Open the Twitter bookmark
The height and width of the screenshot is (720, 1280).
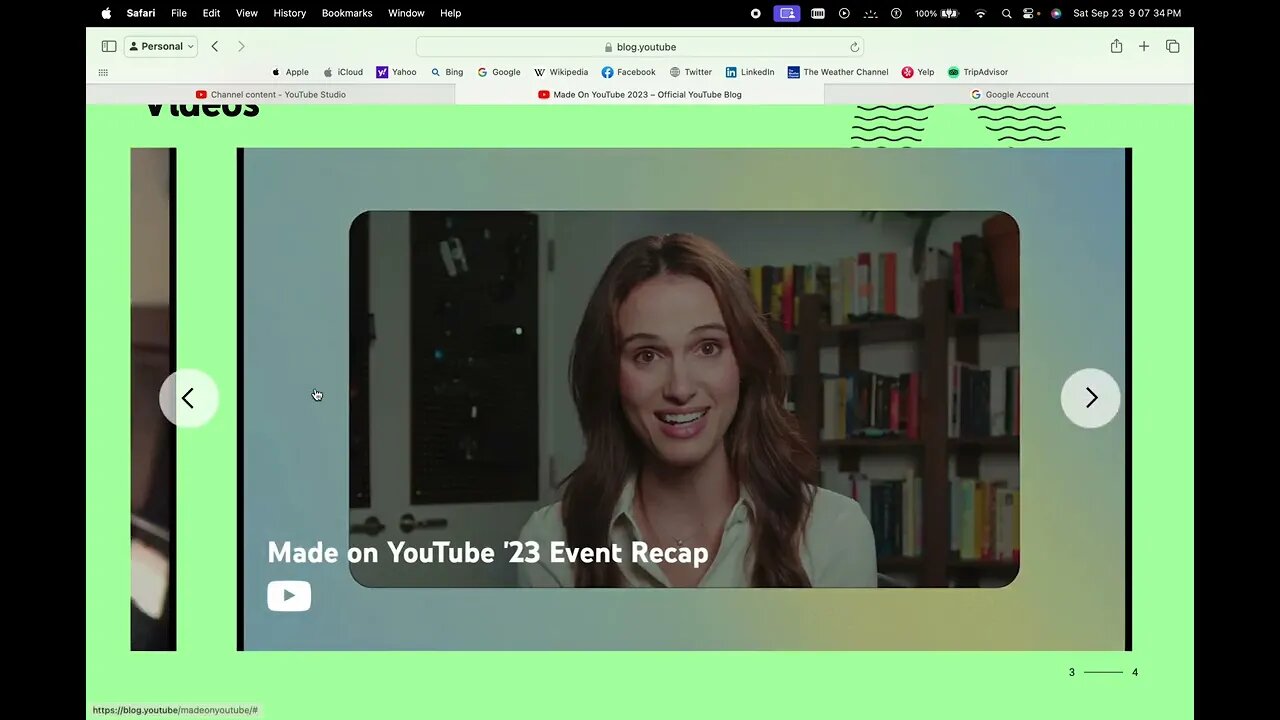point(690,72)
